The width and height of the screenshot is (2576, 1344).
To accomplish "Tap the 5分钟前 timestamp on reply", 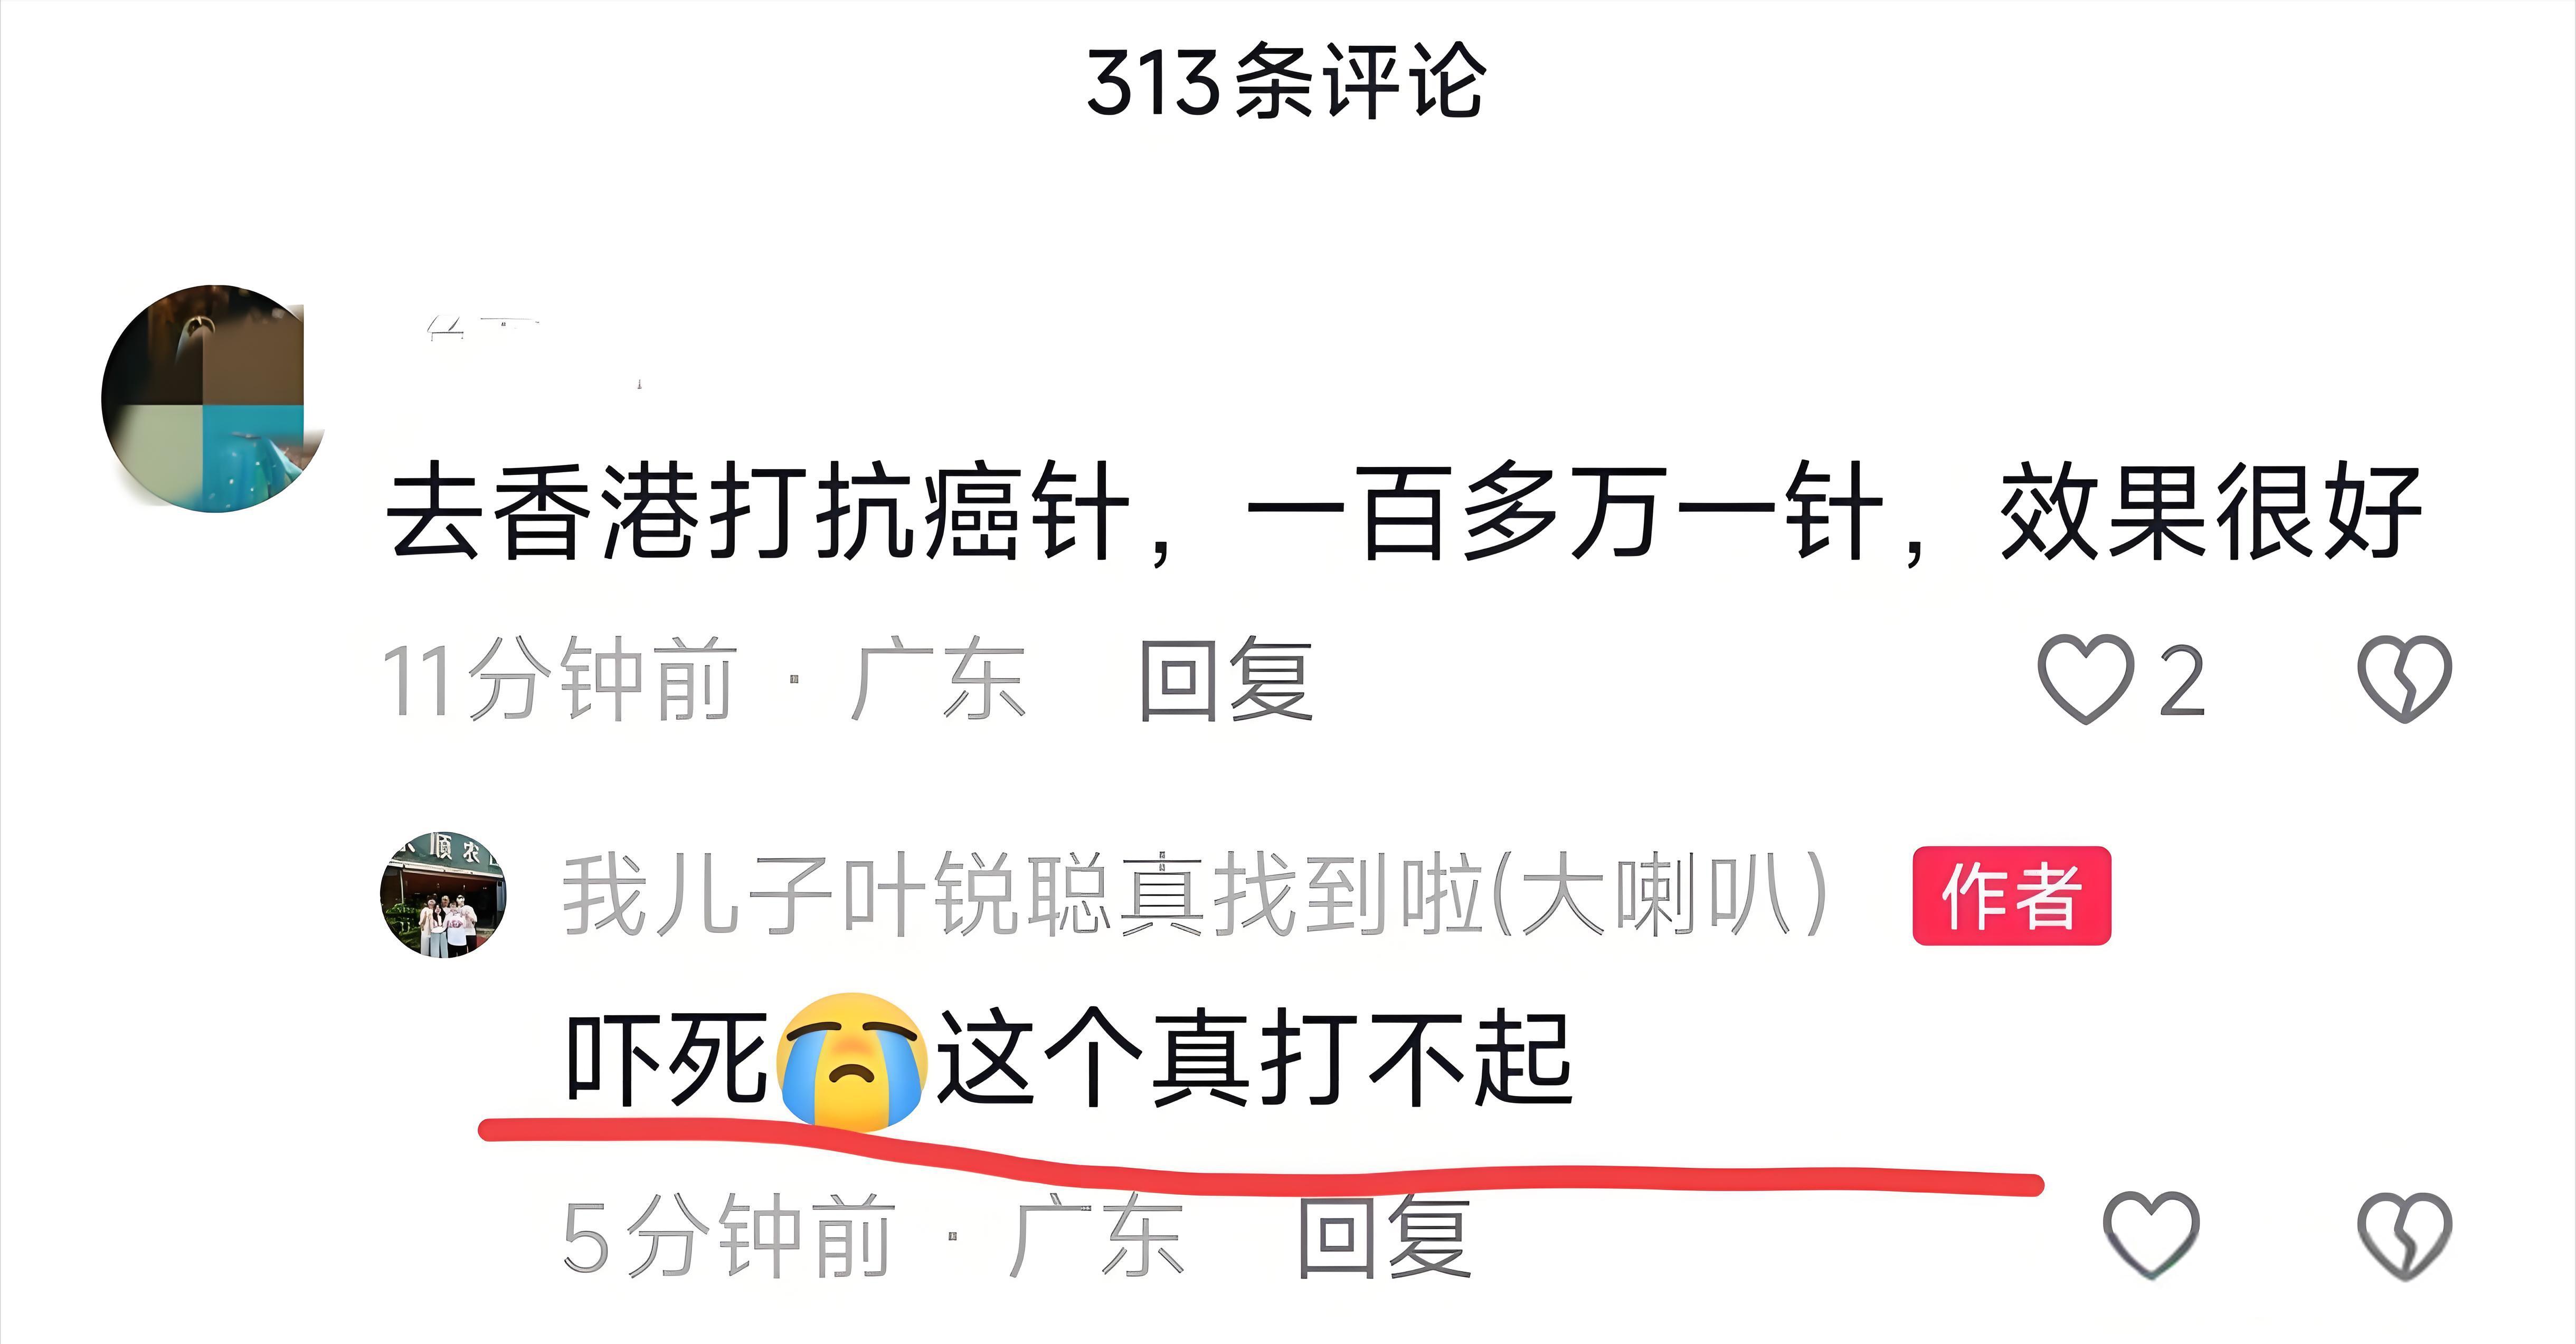I will [x=728, y=1237].
